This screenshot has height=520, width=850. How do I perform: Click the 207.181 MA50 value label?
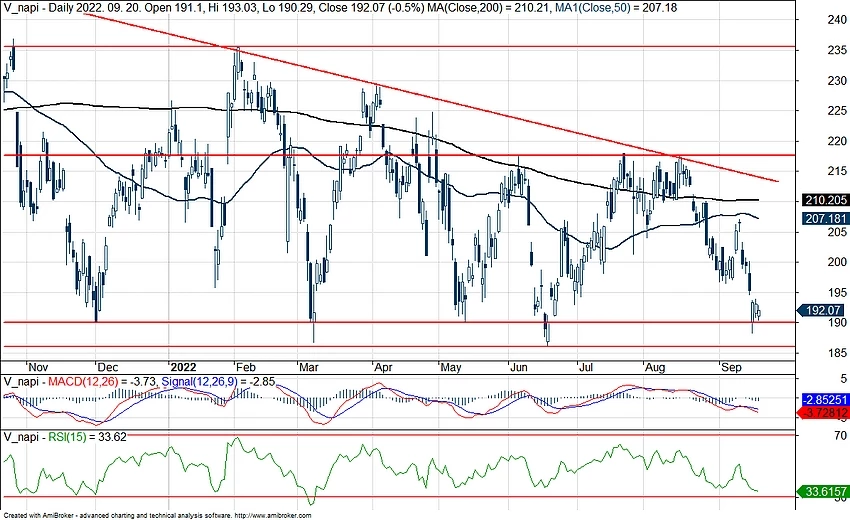(825, 219)
